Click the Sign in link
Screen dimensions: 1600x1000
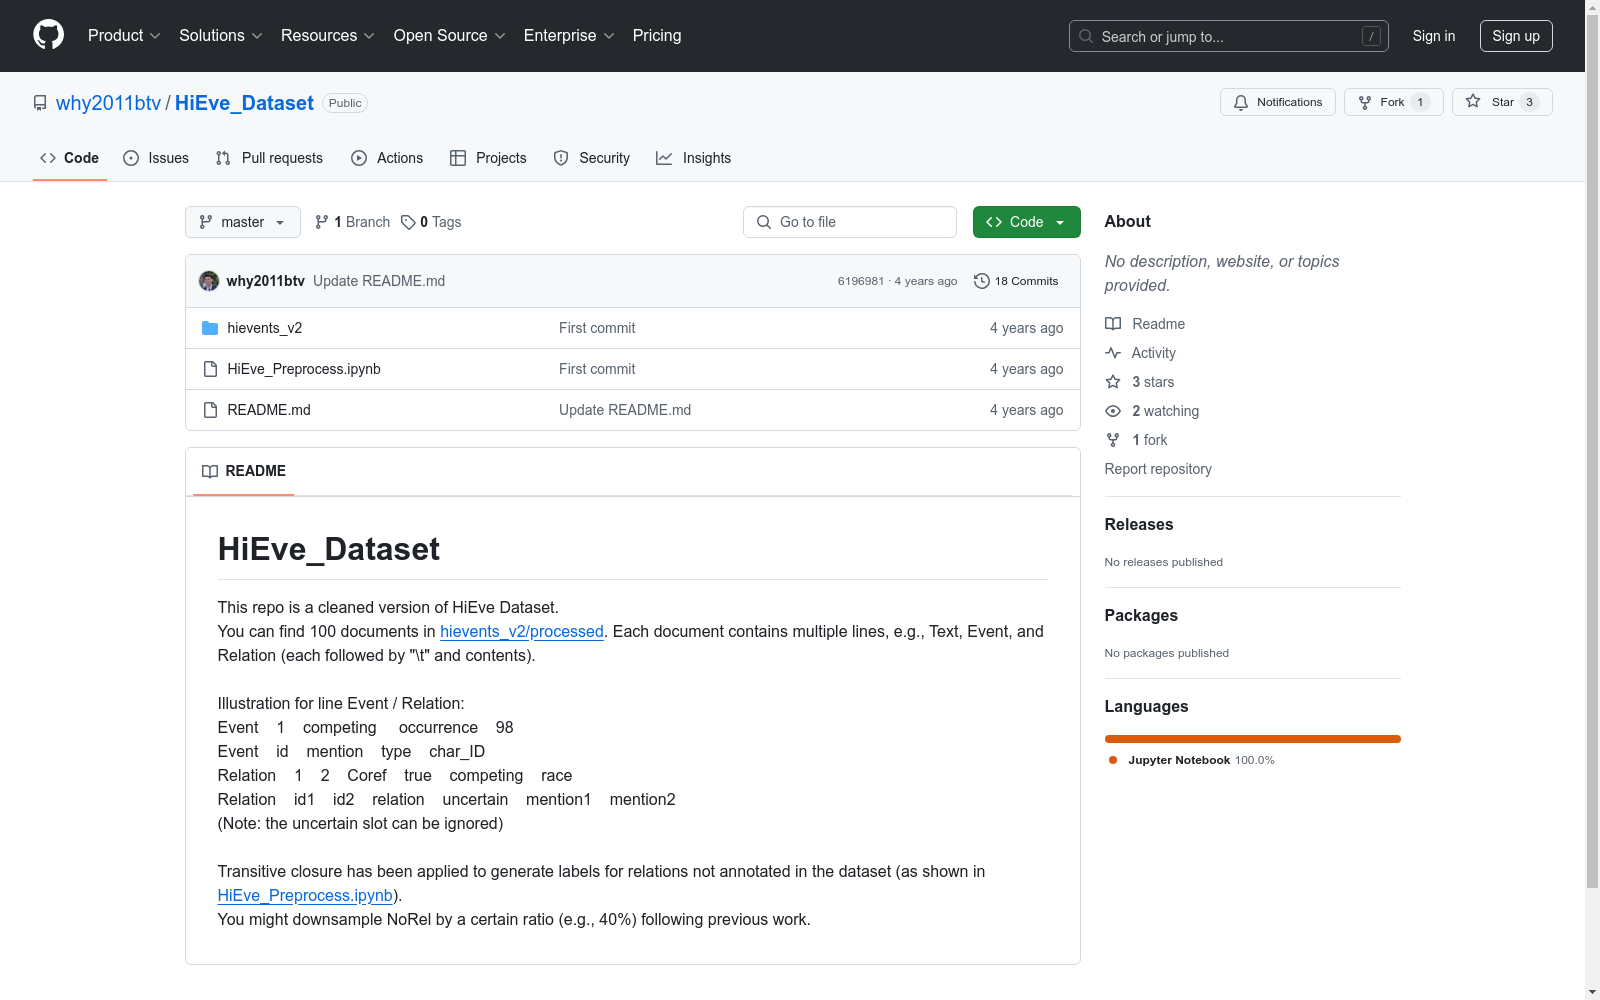tap(1434, 36)
